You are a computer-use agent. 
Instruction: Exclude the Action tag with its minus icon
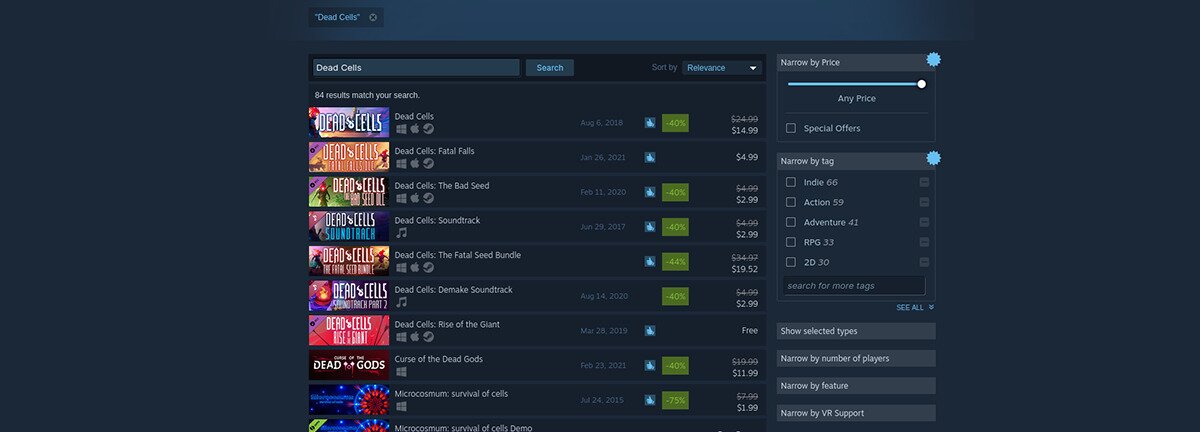(x=924, y=202)
